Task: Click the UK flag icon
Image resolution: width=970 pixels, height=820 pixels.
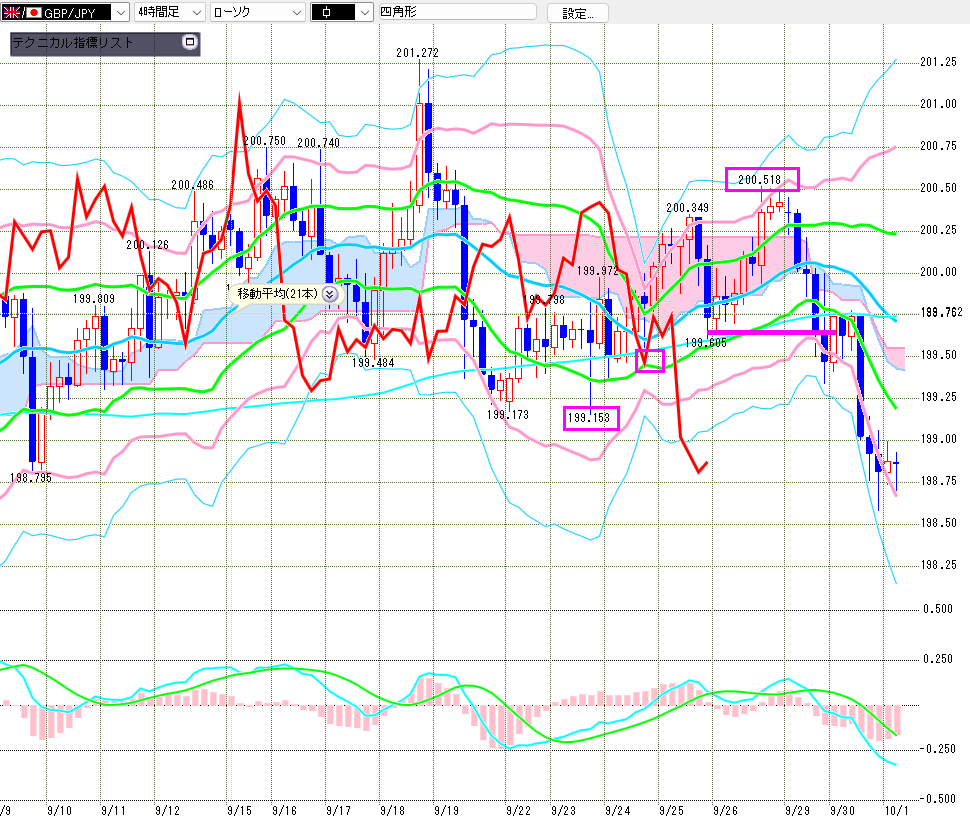Action: tap(12, 12)
